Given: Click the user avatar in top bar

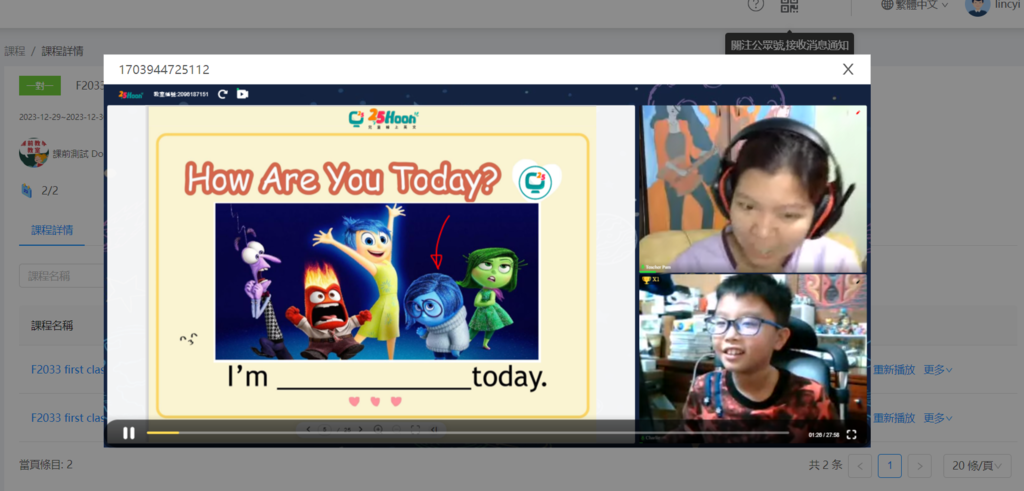Looking at the screenshot, I should (977, 7).
